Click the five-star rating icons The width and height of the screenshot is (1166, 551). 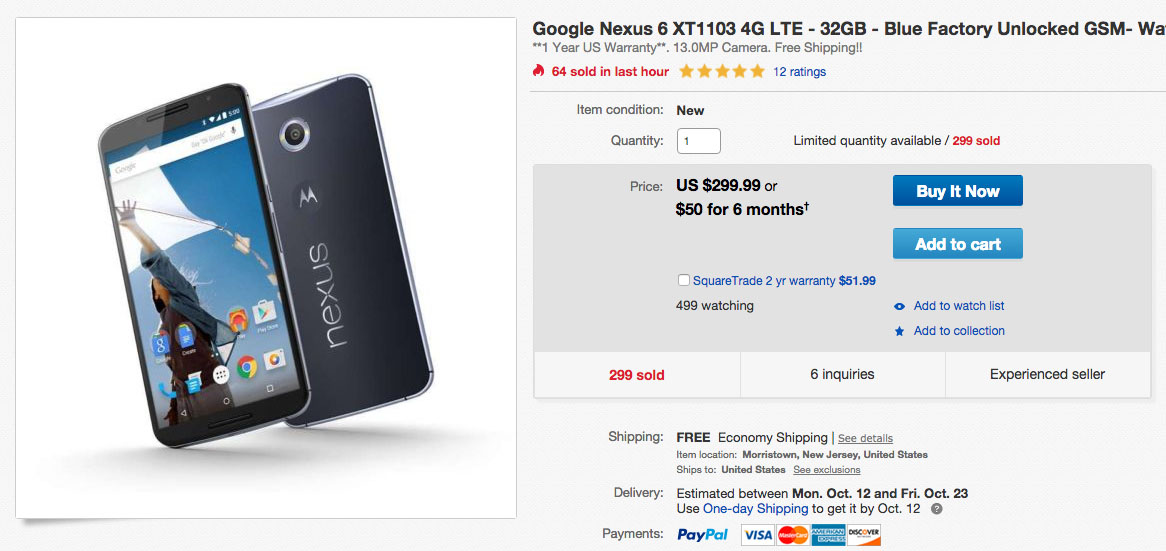coord(721,71)
